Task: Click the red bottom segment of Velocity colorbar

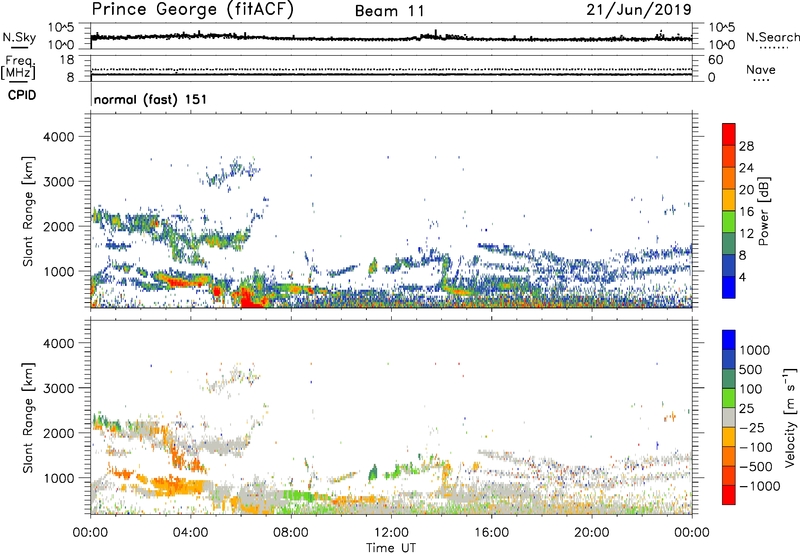Action: click(x=729, y=495)
